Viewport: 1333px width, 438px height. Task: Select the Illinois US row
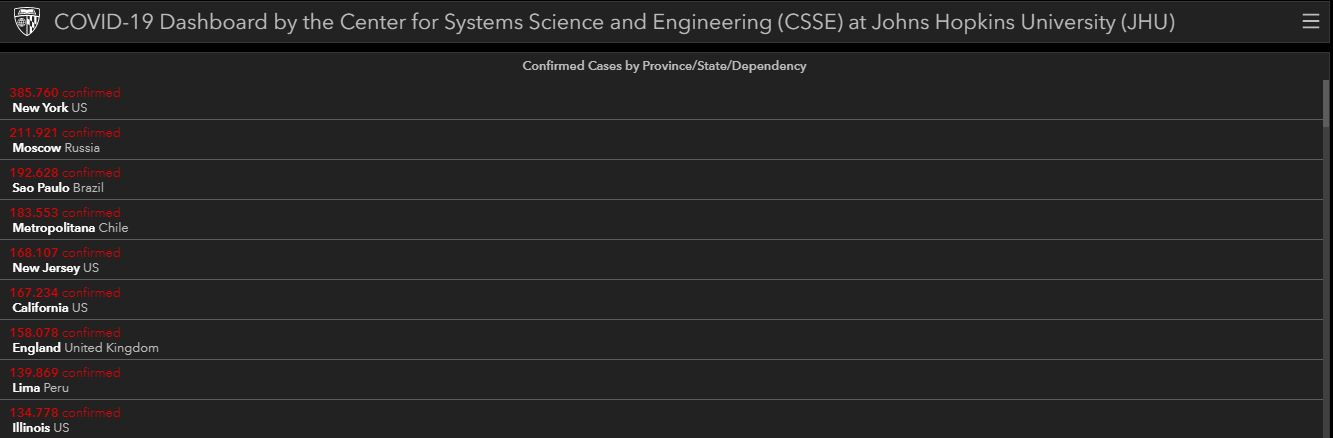click(41, 428)
